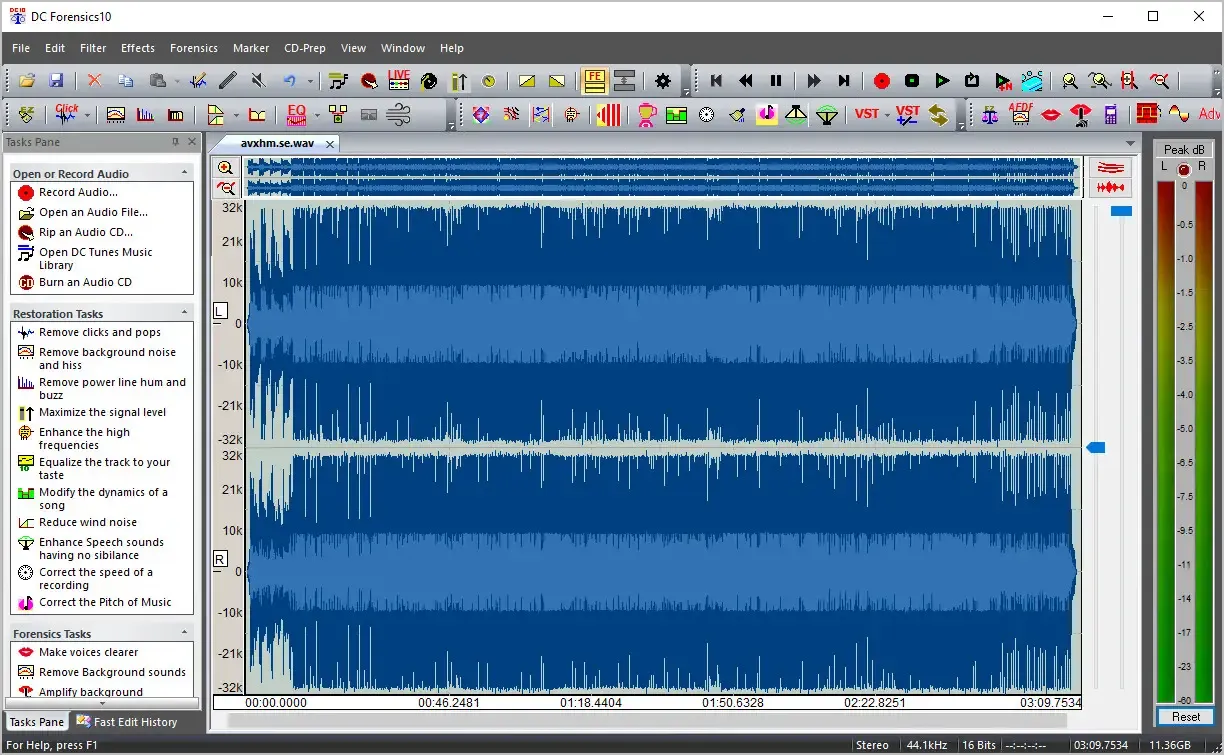Click the muted speaker icon in toolbar
The width and height of the screenshot is (1224, 755).
tap(258, 81)
